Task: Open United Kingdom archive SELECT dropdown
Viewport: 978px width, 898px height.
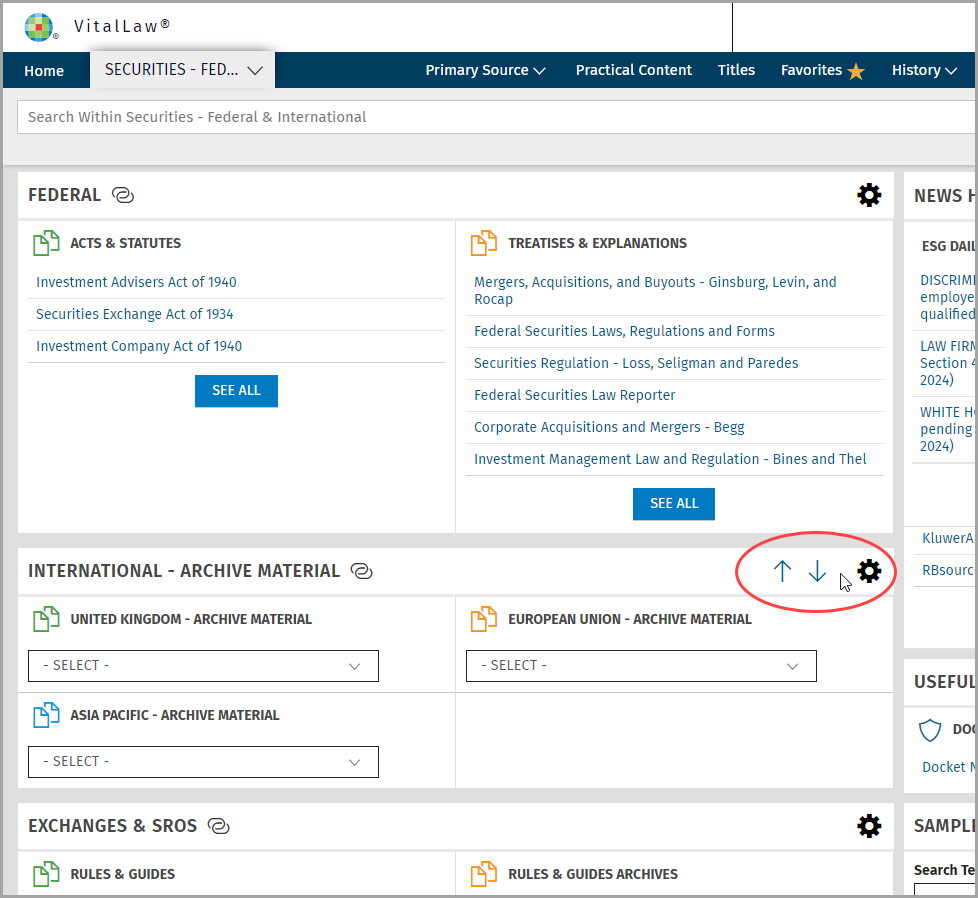Action: tap(203, 666)
